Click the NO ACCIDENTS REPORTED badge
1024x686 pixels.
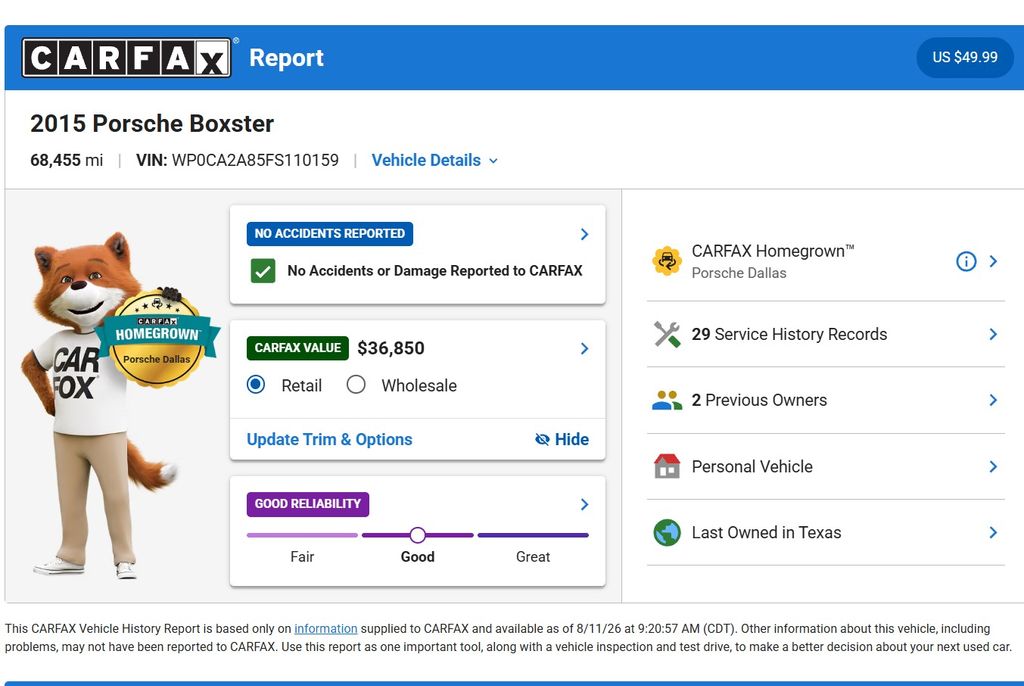tap(329, 234)
